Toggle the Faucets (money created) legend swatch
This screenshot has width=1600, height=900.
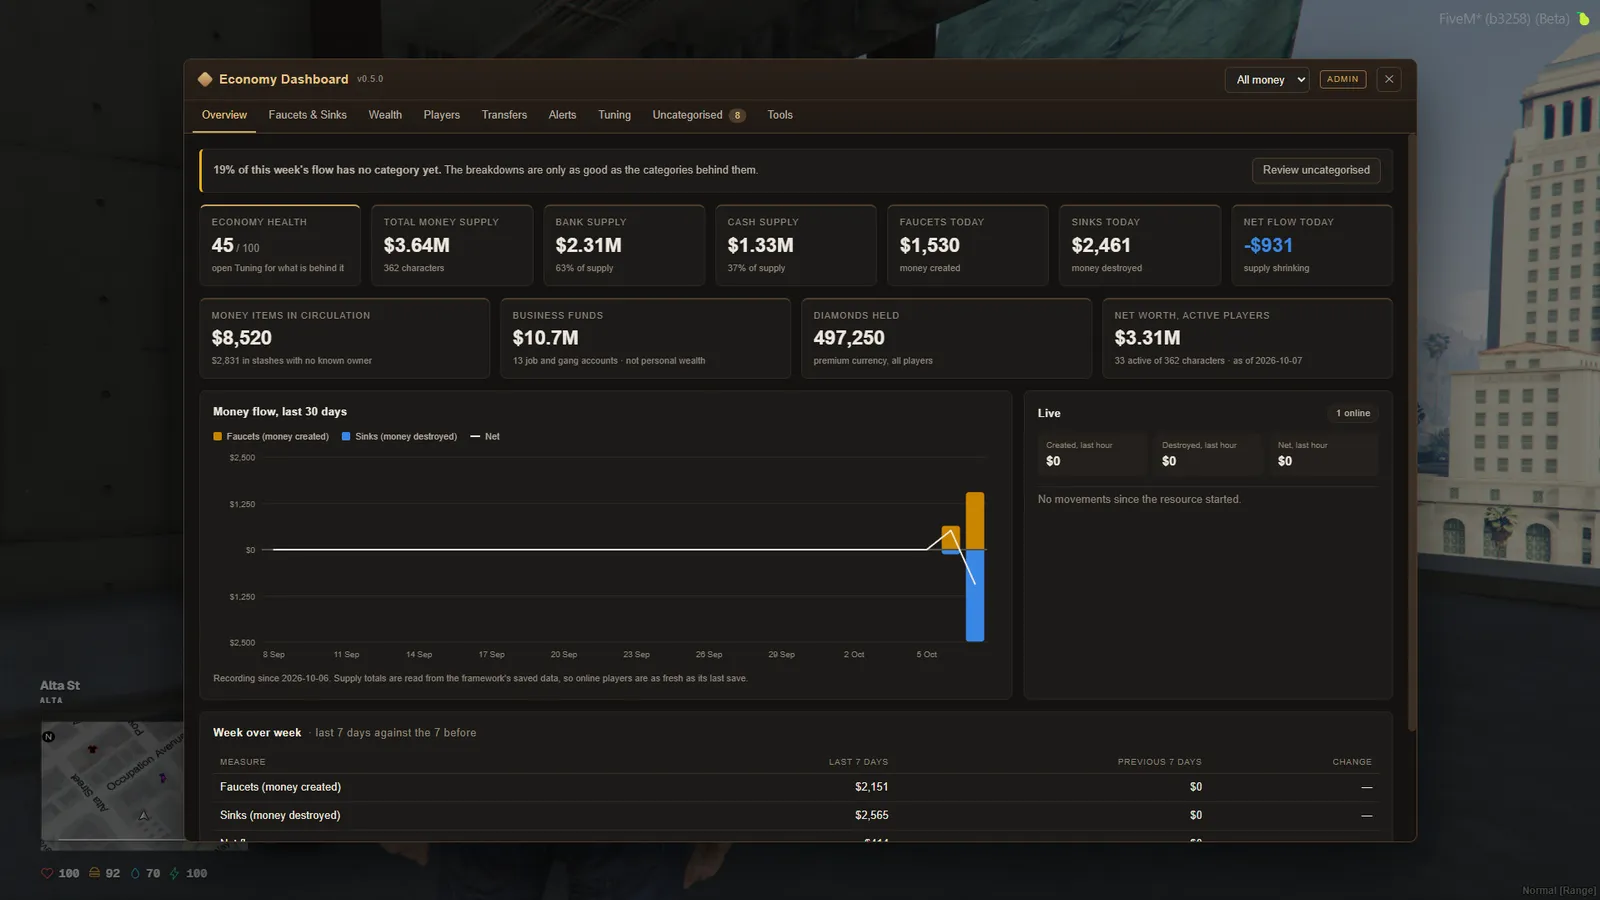click(218, 436)
